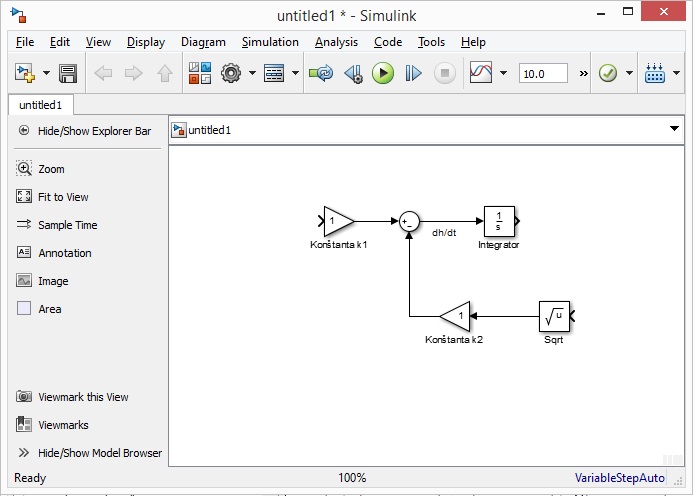Click untitled1 in the explorer bar breadcrumb
The height and width of the screenshot is (496, 693).
(x=209, y=130)
